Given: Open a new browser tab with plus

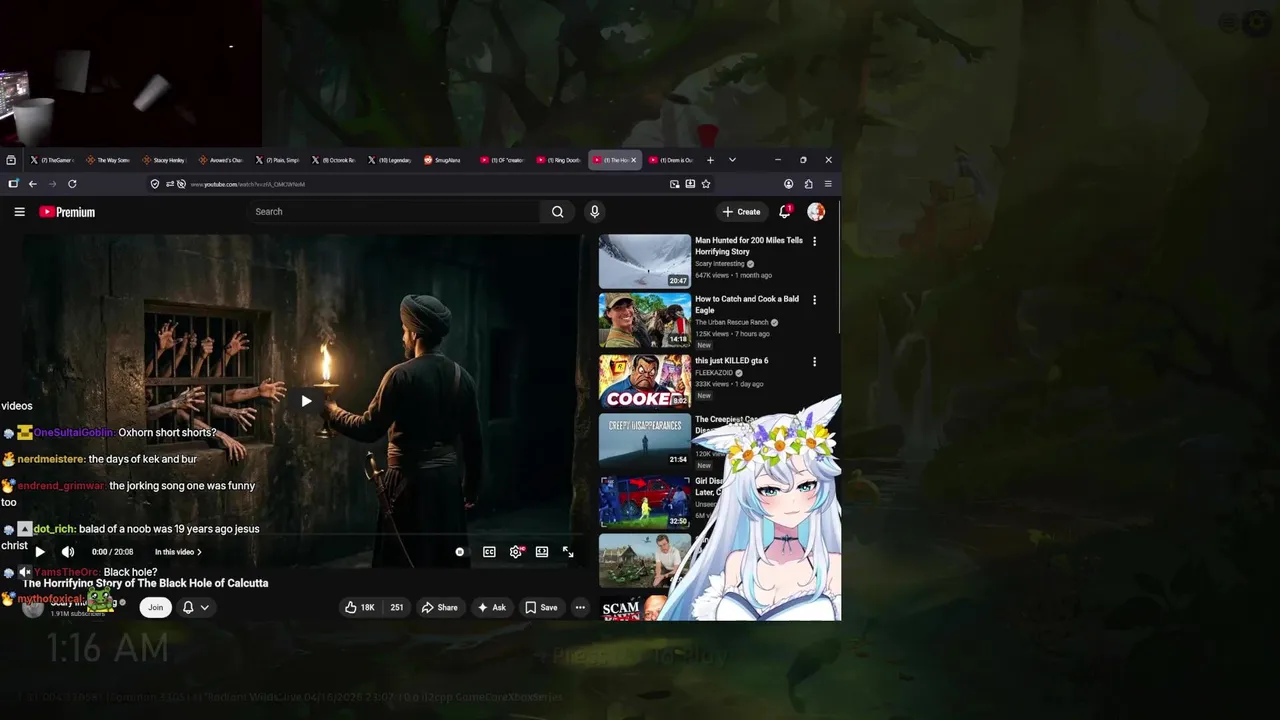Looking at the screenshot, I should click(710, 160).
